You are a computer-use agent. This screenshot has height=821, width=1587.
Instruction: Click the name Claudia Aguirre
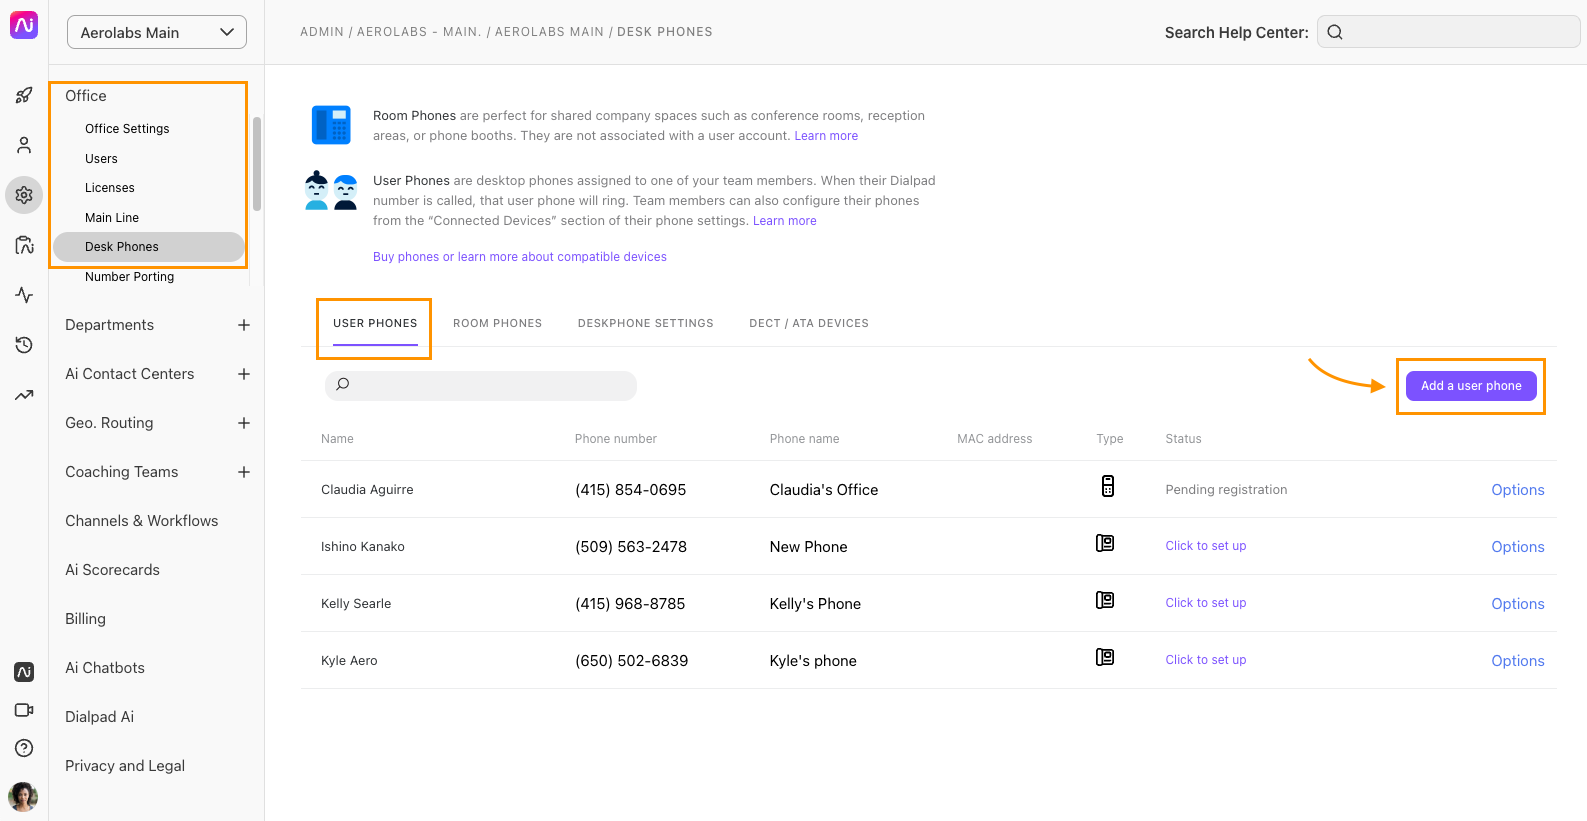click(x=367, y=490)
